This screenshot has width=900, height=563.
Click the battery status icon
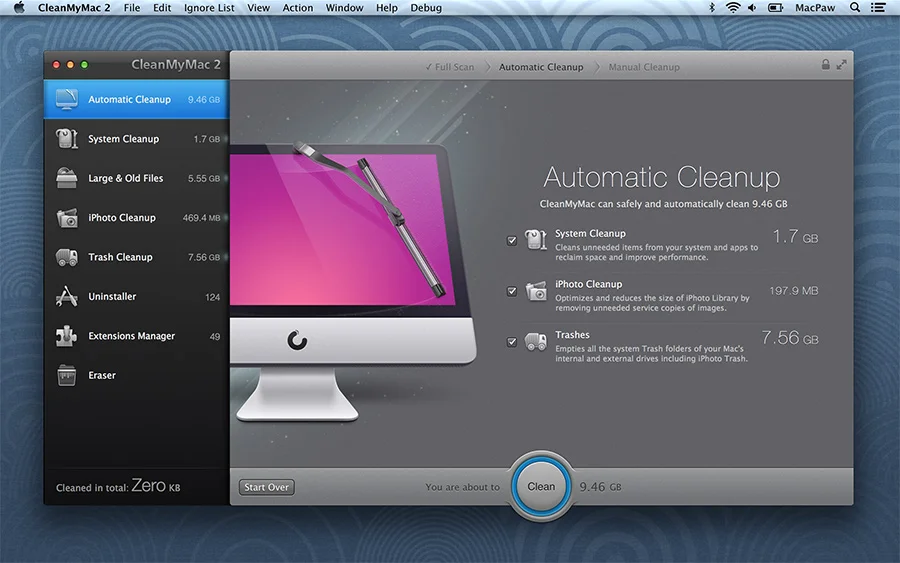point(775,7)
